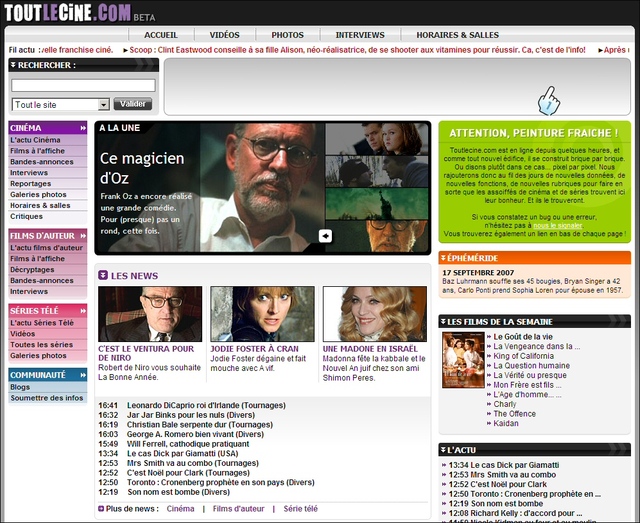Screen dimensions: 640x523
Task: Click the arrow icon in Cinéma sidebar header
Action: click(x=81, y=128)
